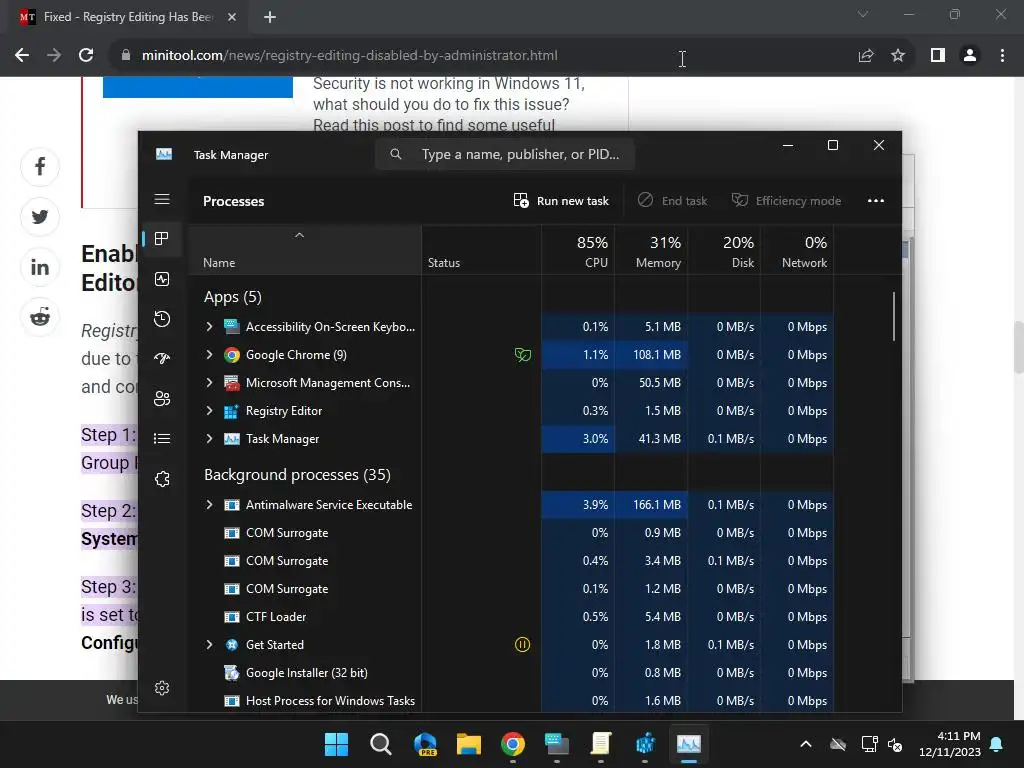Expand the Google Chrome (9) process group
Screen dimensions: 1024x768
pyautogui.click(x=209, y=355)
